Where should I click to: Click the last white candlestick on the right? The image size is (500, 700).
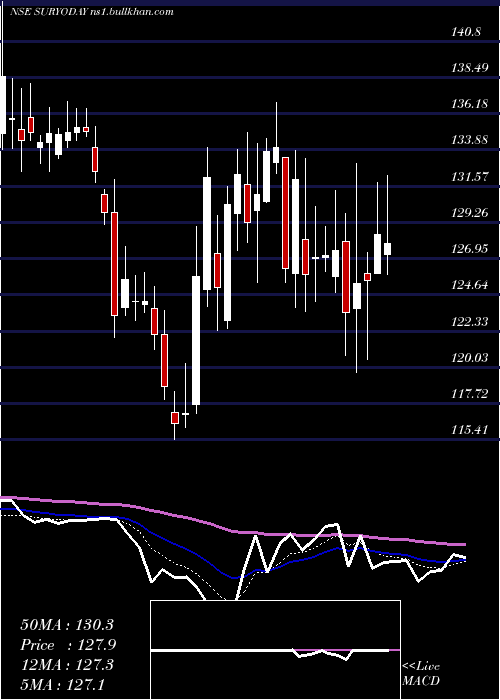(388, 249)
